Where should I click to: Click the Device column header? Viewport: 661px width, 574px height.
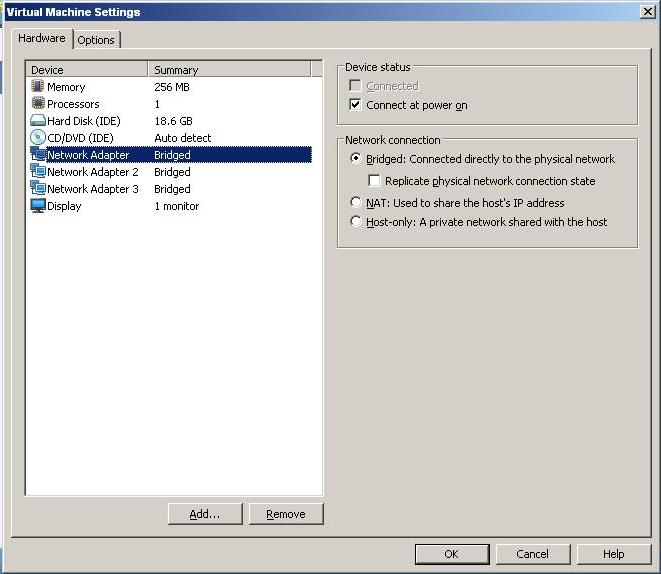coord(87,70)
